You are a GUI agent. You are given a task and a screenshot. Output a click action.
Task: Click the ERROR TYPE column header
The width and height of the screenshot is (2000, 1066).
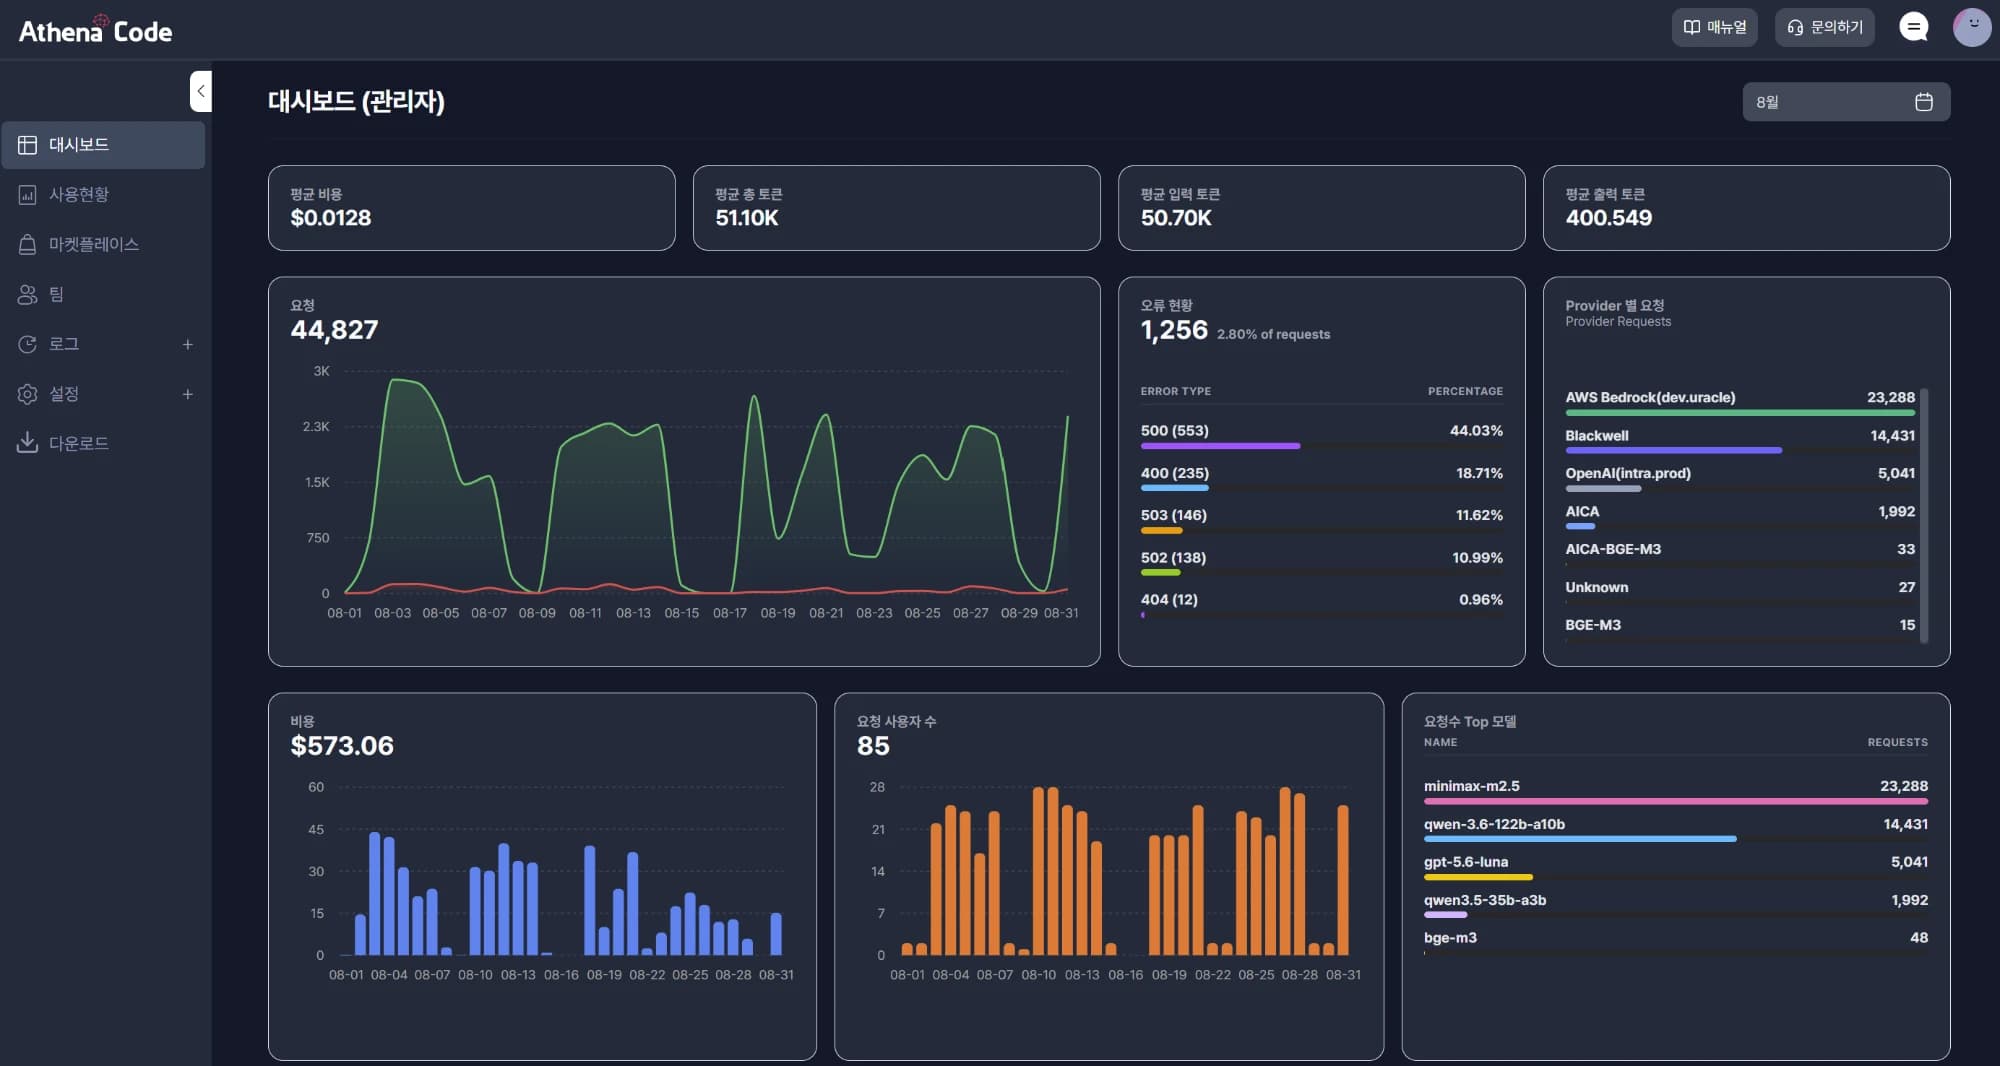[x=1176, y=391]
